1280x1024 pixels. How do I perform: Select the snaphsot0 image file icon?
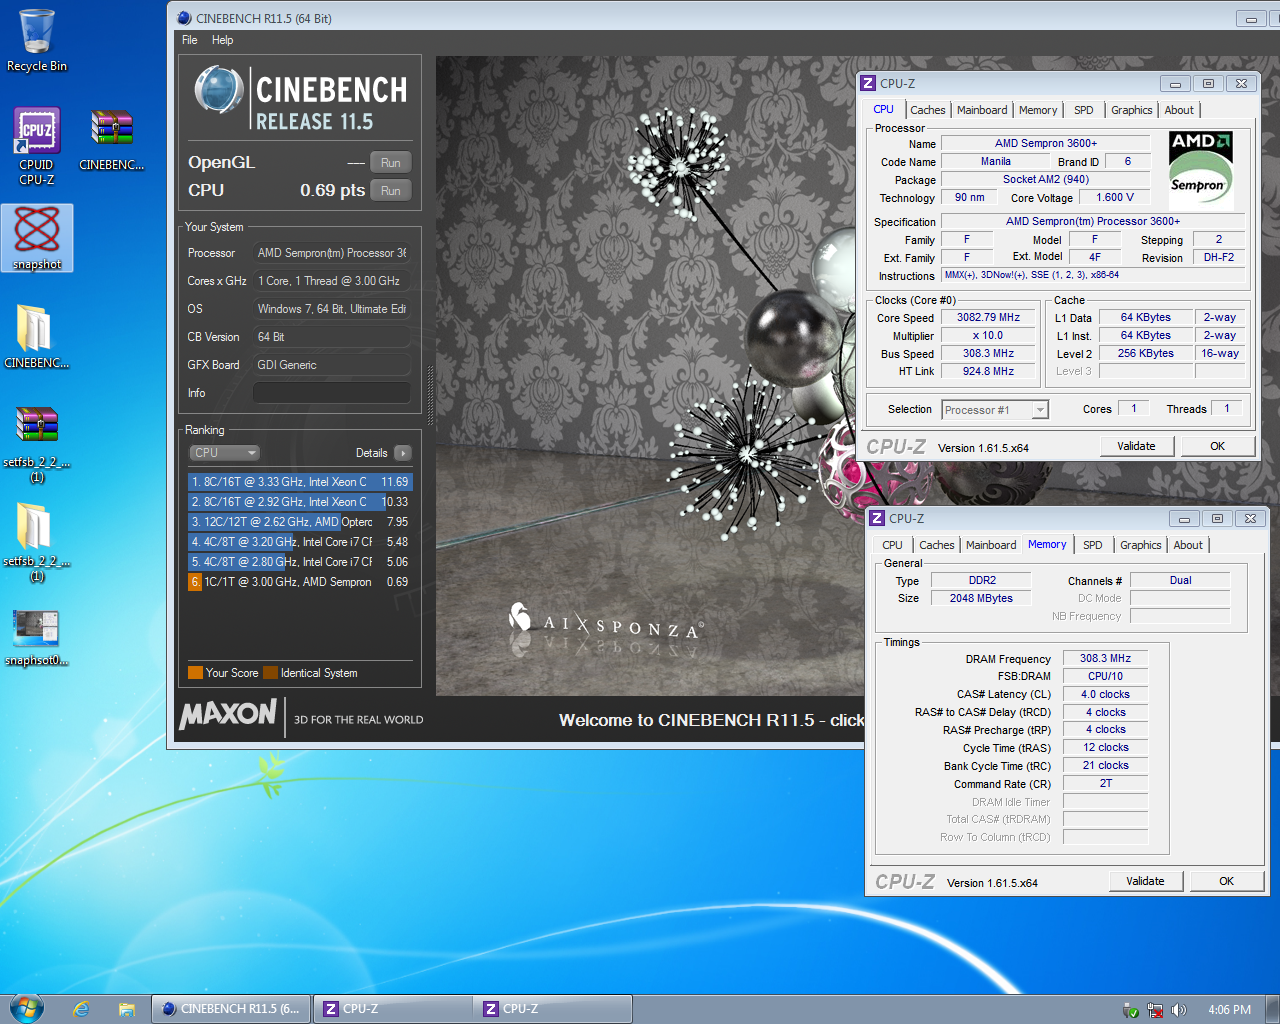(x=37, y=637)
